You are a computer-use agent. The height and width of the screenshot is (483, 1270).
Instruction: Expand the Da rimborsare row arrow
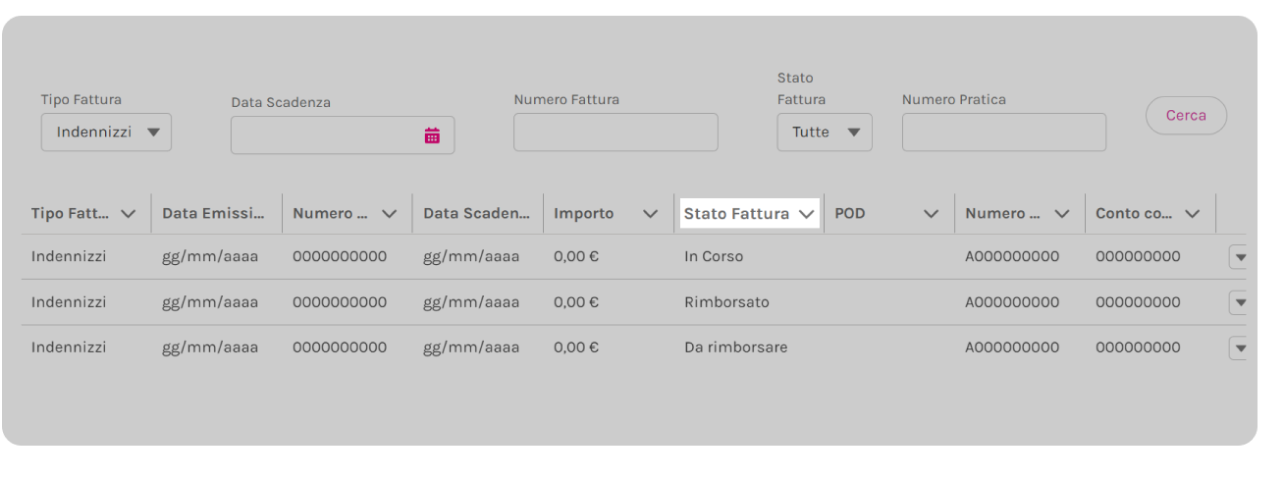click(x=1241, y=348)
